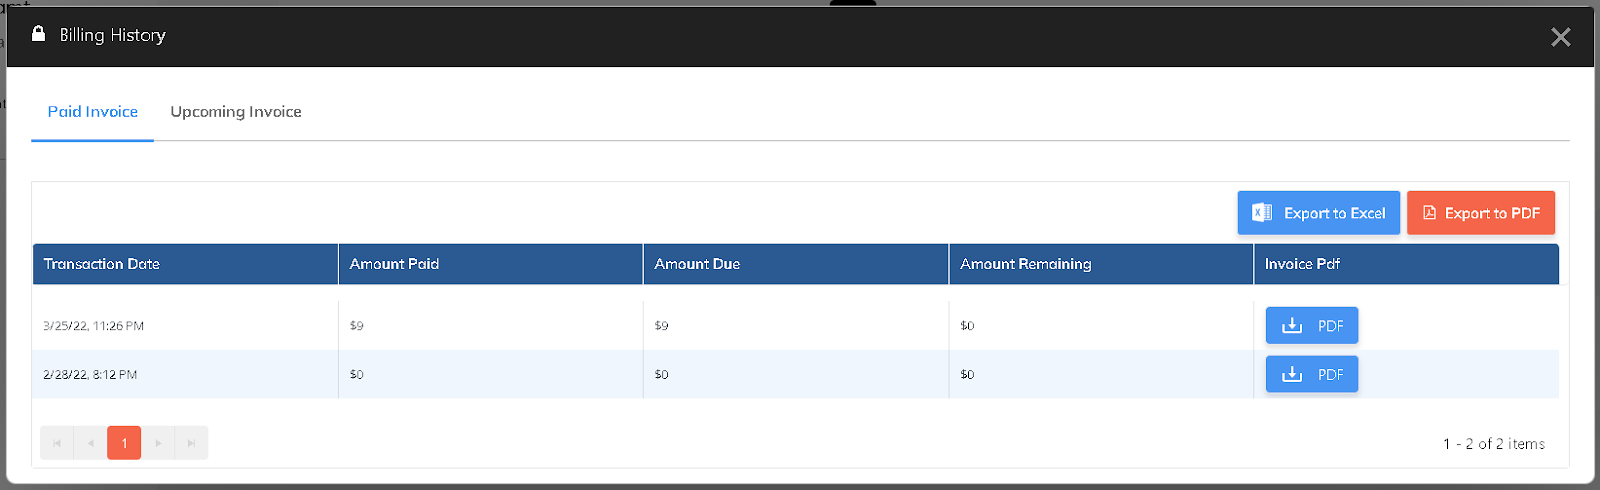Click the lock icon beside Billing History
Screen dimensions: 1600x490
[38, 34]
